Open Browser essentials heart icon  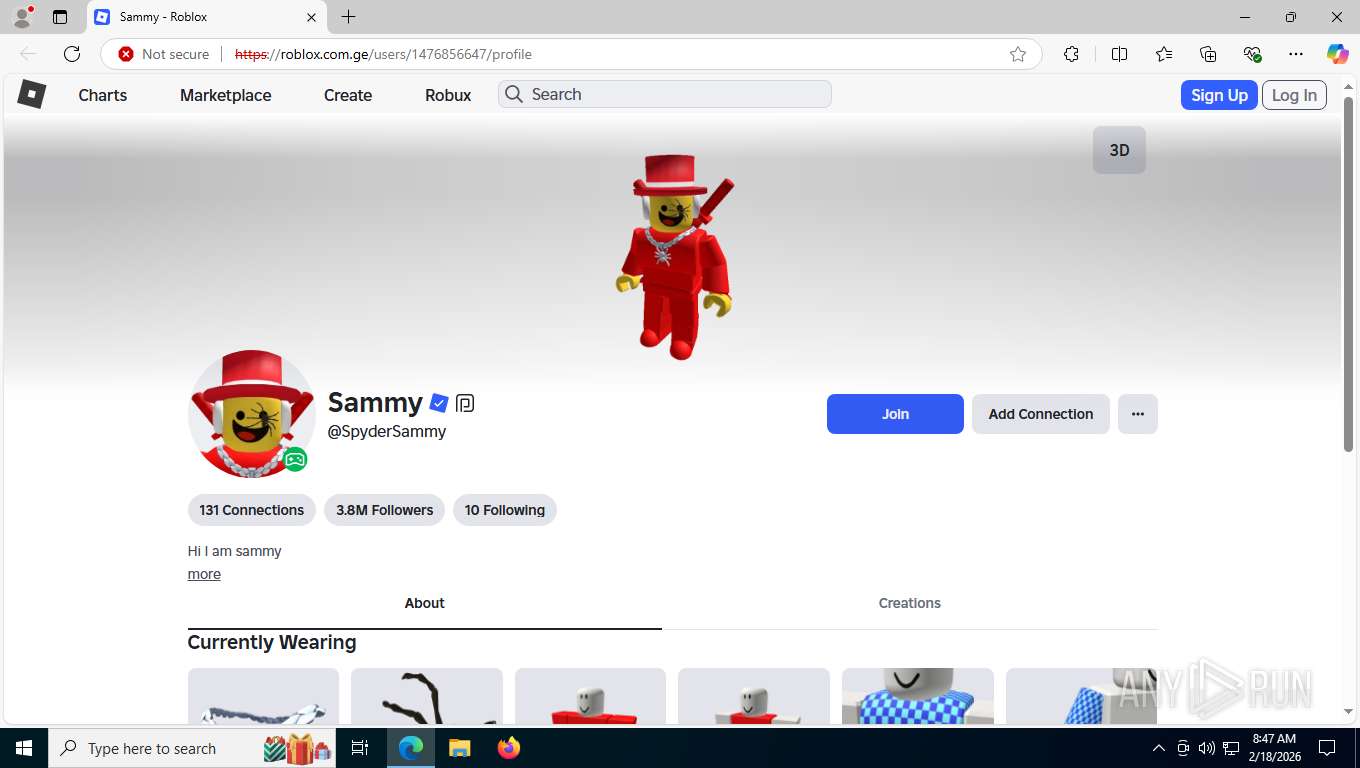[x=1252, y=54]
